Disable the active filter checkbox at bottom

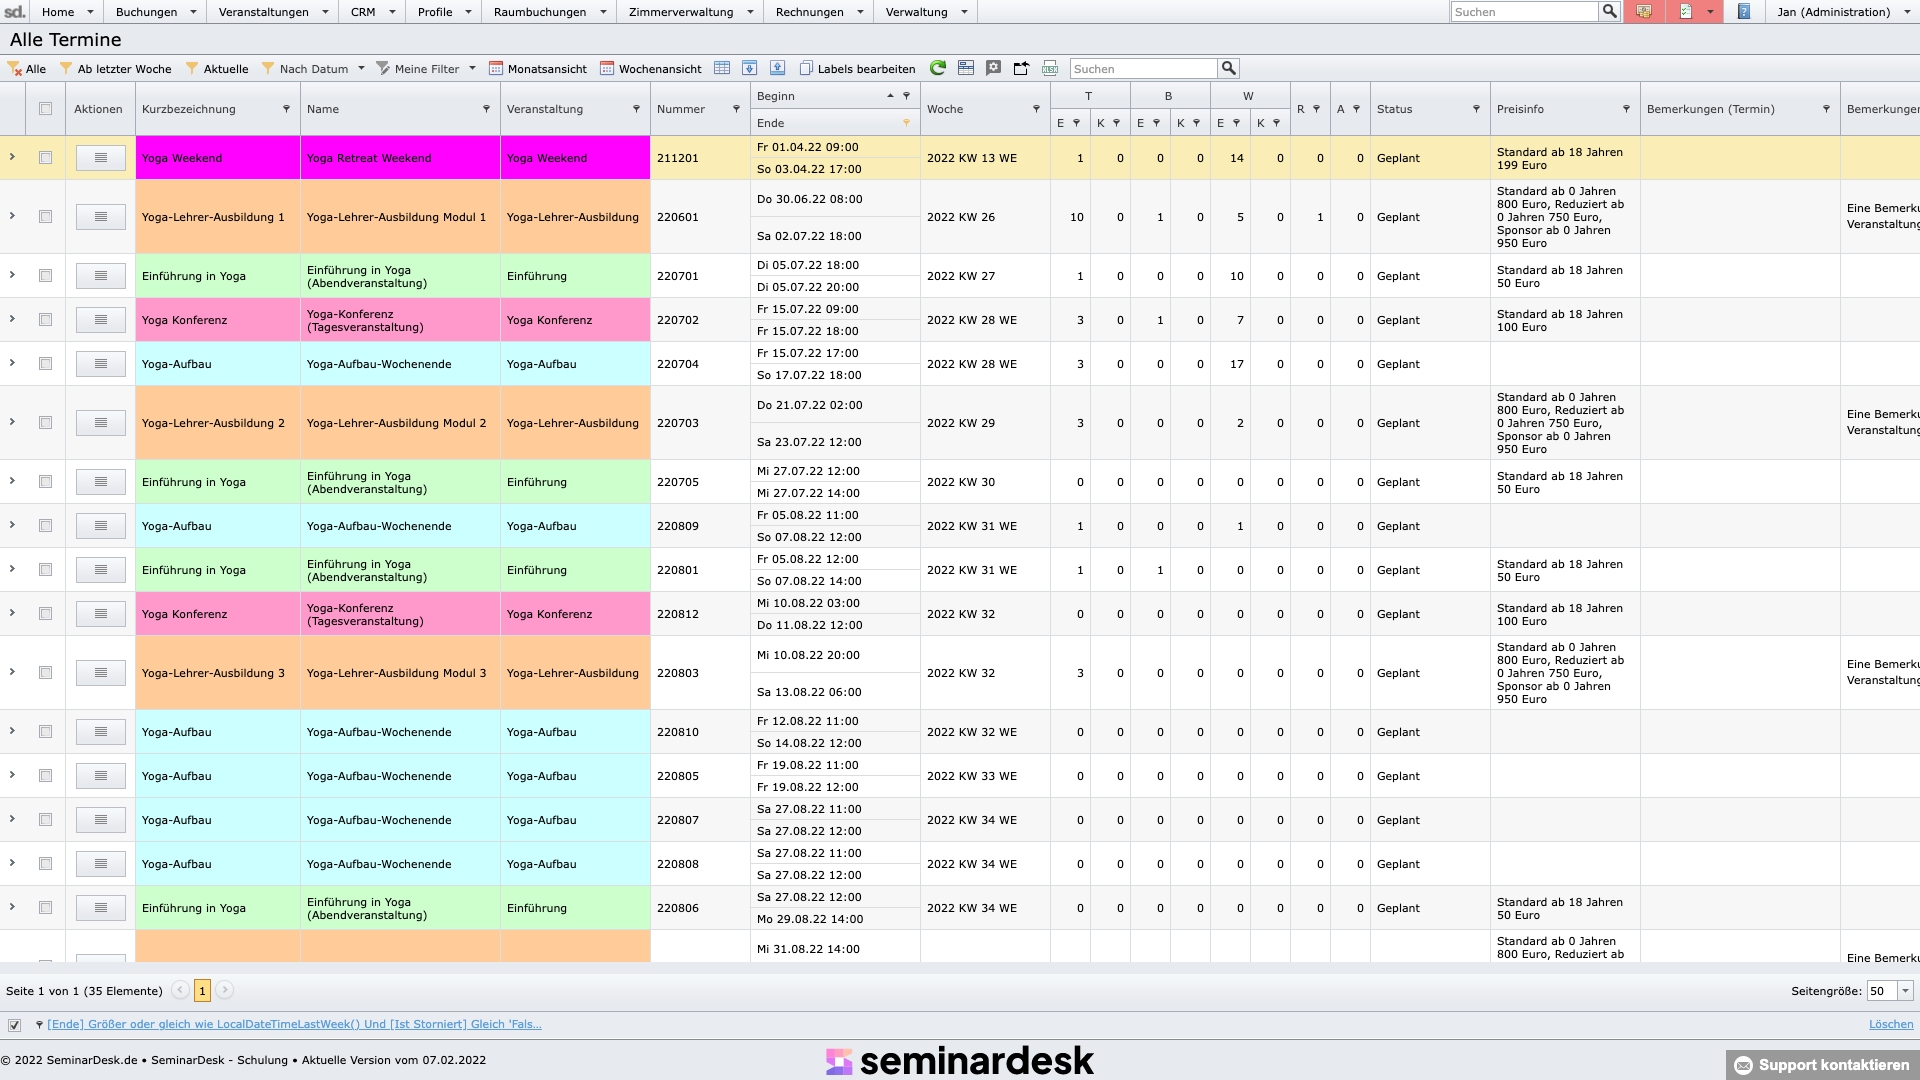pos(14,1025)
